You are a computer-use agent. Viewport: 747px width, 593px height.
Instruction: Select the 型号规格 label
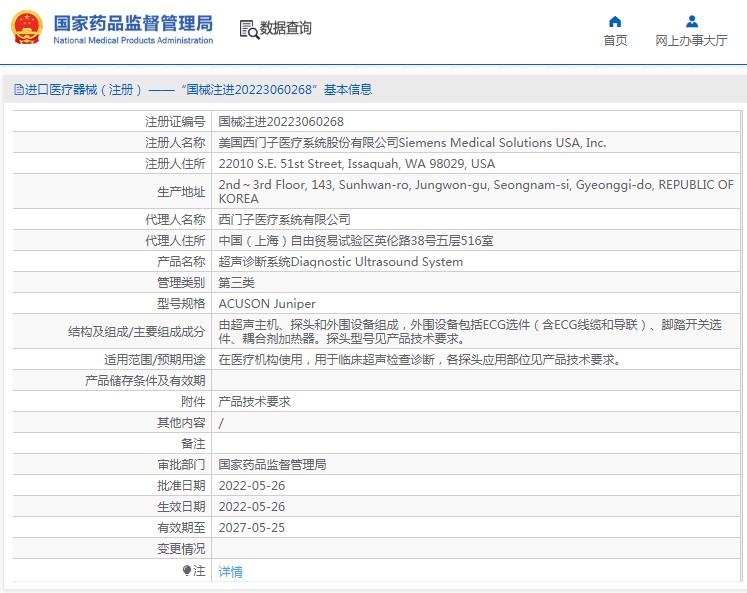[182, 303]
